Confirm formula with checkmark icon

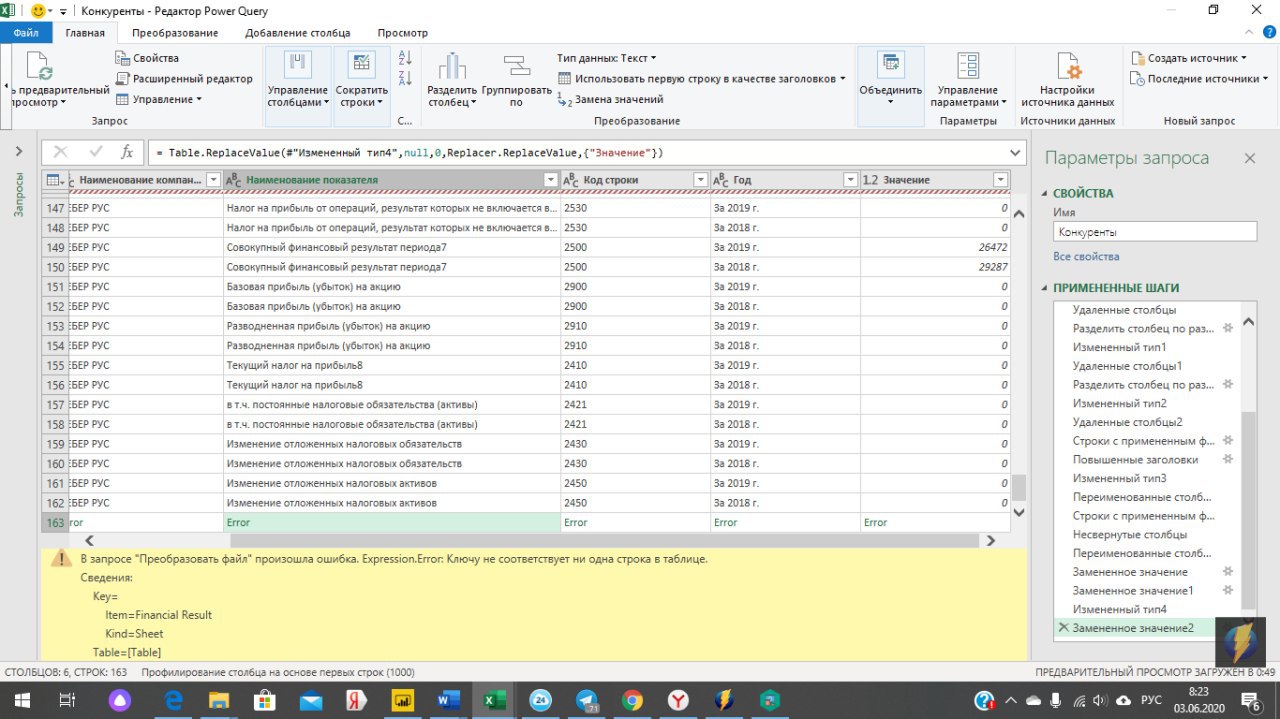tap(96, 152)
